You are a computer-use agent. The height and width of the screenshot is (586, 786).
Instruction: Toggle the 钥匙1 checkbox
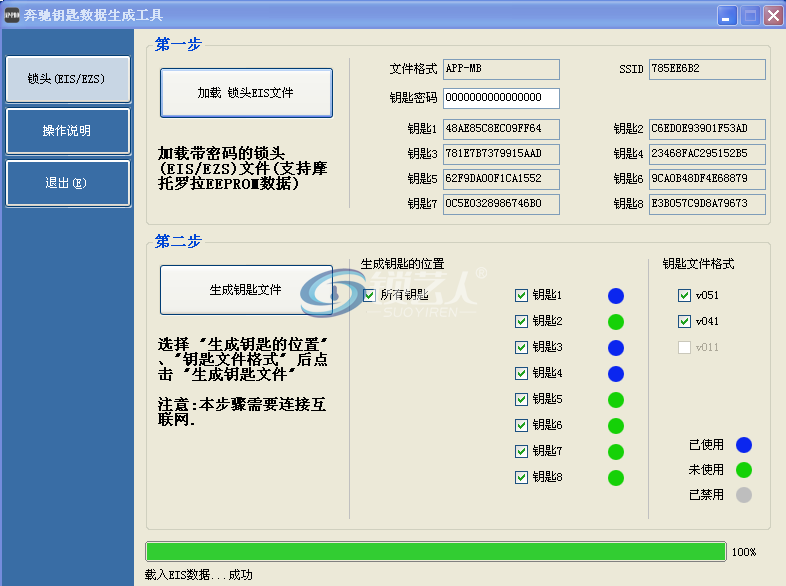pos(521,295)
